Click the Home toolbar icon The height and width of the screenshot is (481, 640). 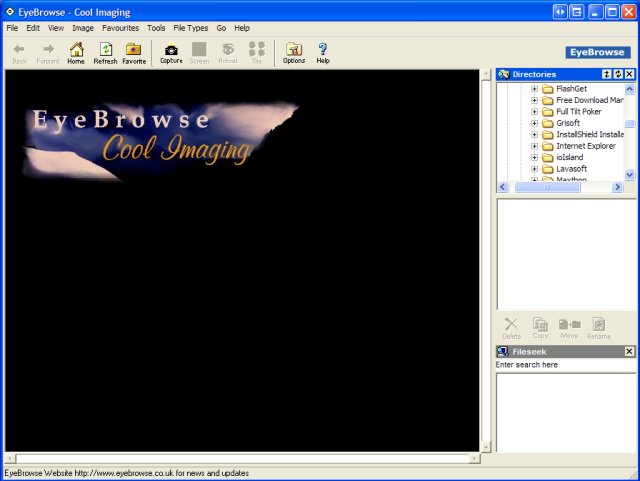pyautogui.click(x=76, y=52)
